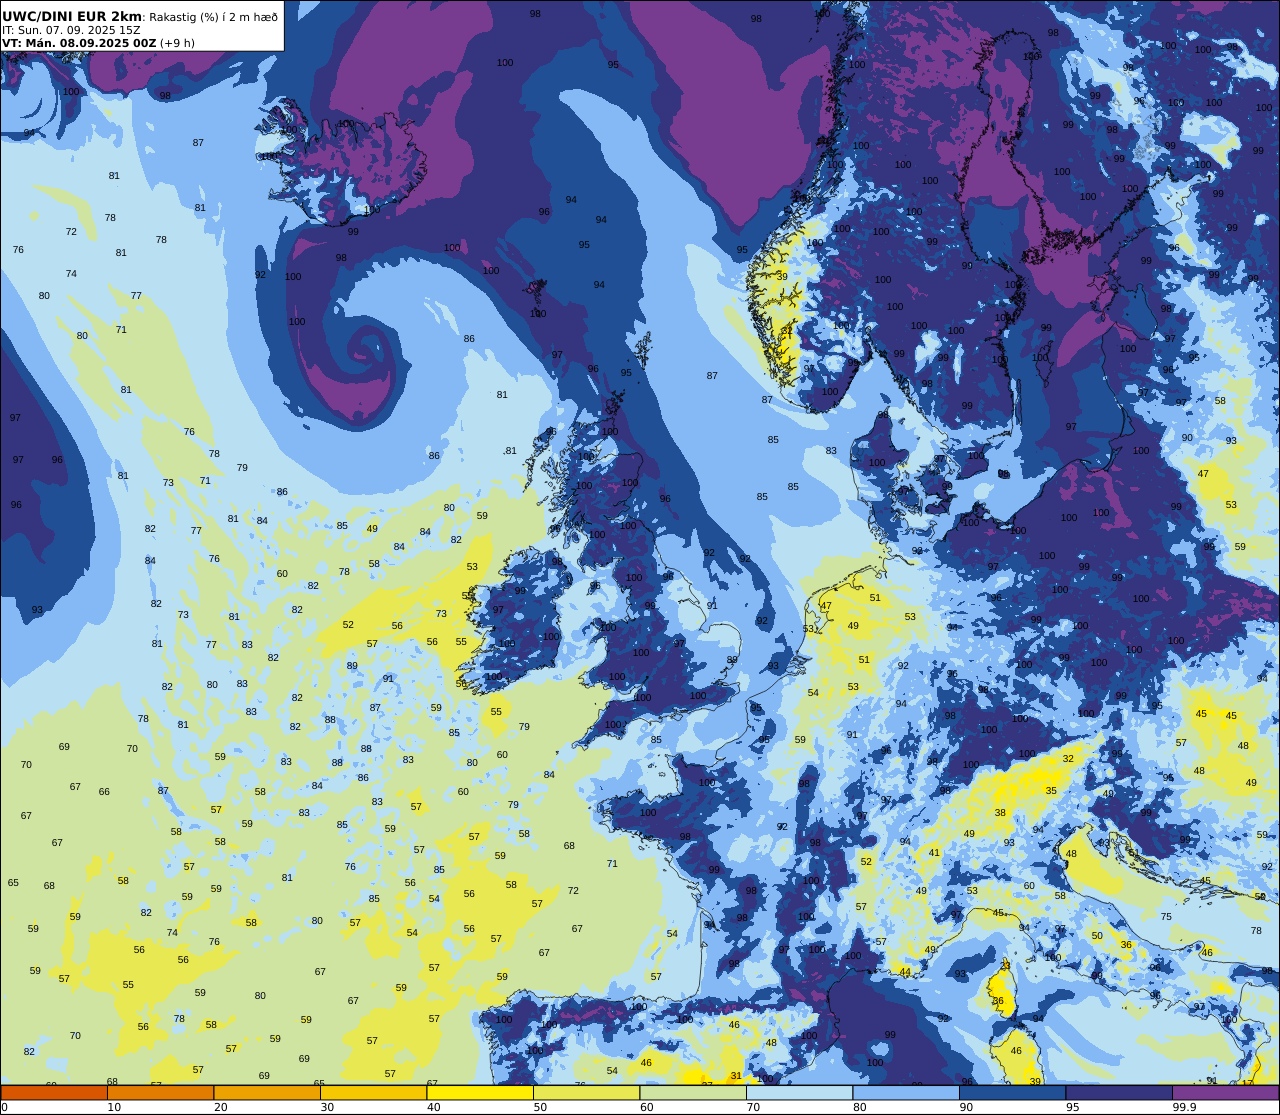The height and width of the screenshot is (1115, 1280).
Task: Click the dark navy 95–99.9 legend segment
Action: [1119, 1093]
